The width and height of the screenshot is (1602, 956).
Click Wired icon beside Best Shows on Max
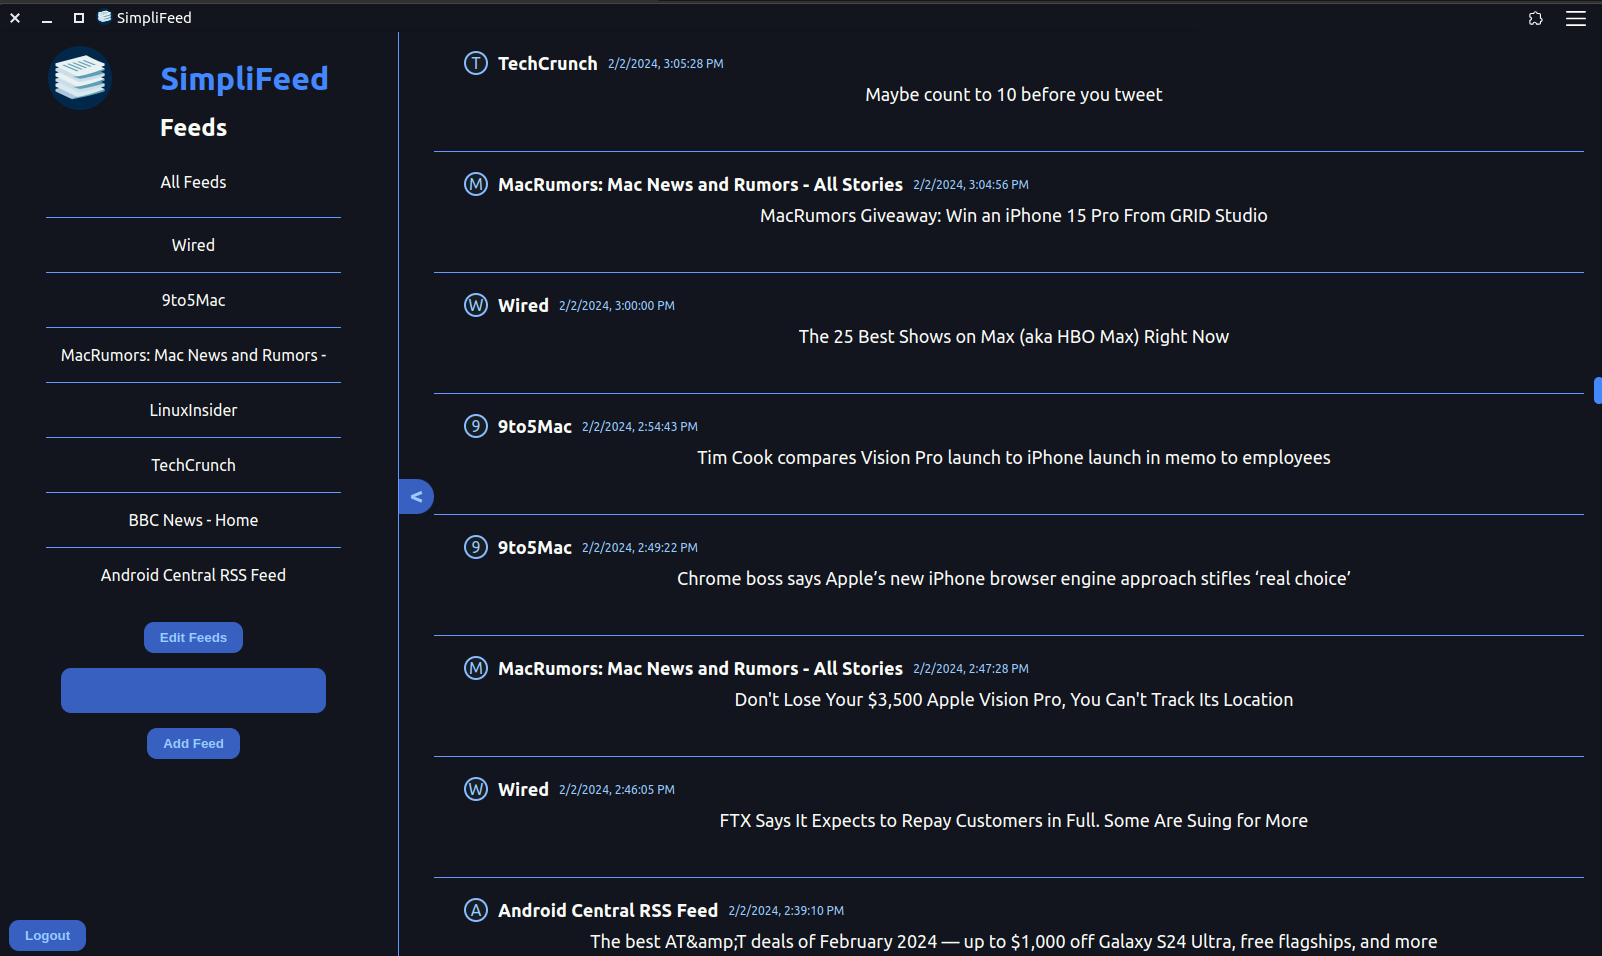[x=476, y=305]
